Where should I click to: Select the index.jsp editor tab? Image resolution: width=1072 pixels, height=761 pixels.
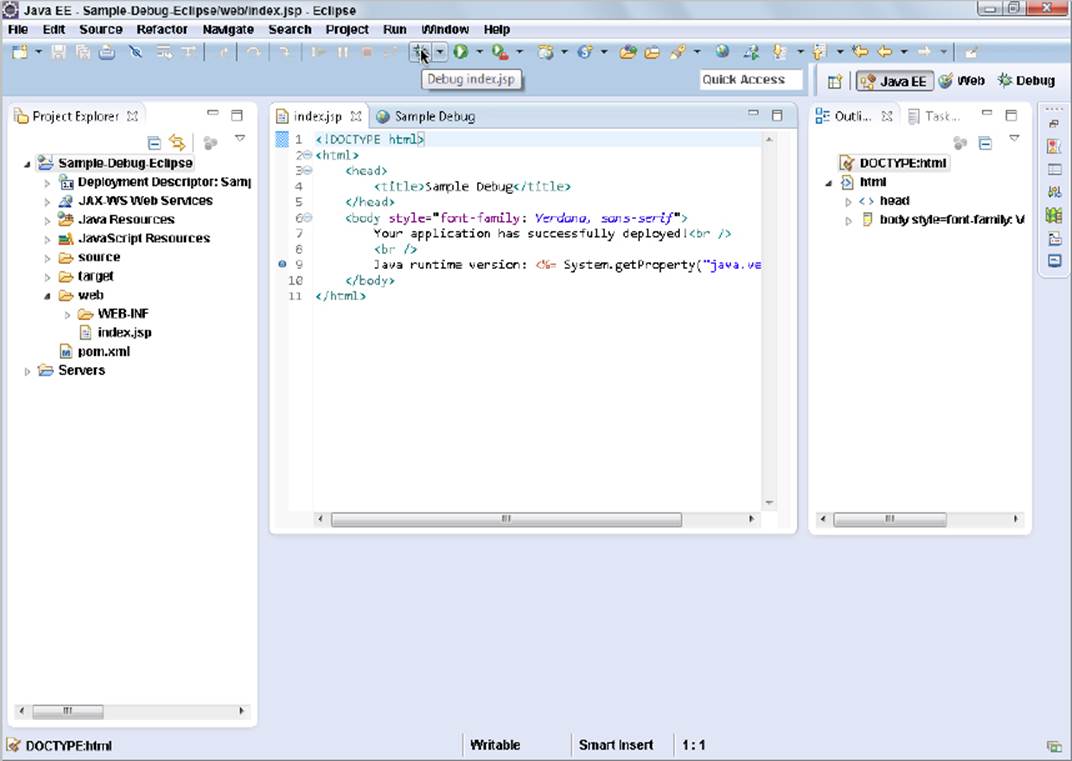[x=317, y=116]
